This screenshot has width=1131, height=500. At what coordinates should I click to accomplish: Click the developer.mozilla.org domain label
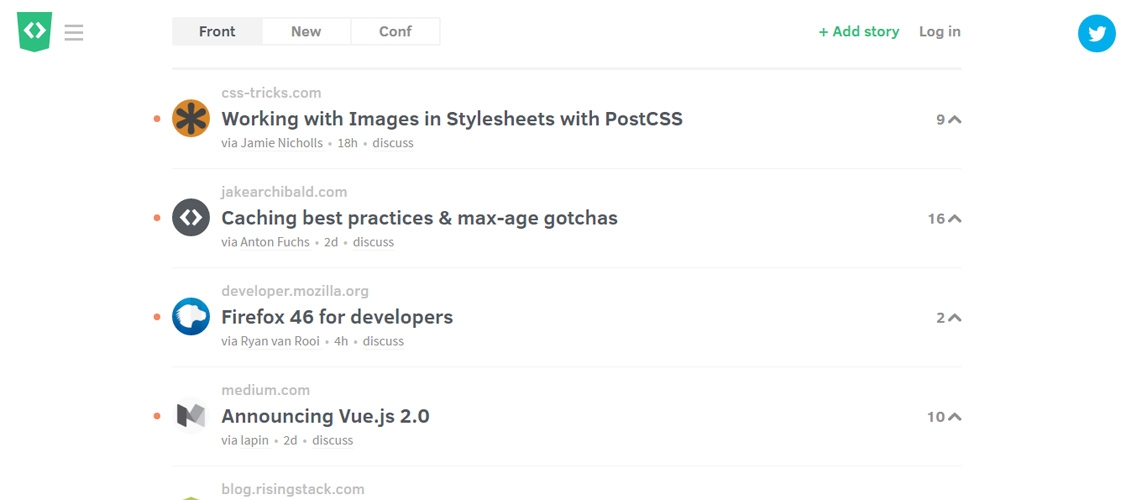pos(295,291)
